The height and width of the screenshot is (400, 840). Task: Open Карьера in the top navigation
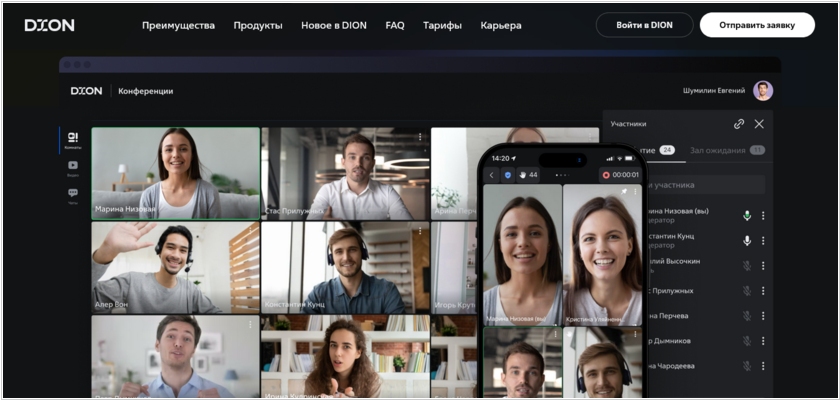(501, 25)
